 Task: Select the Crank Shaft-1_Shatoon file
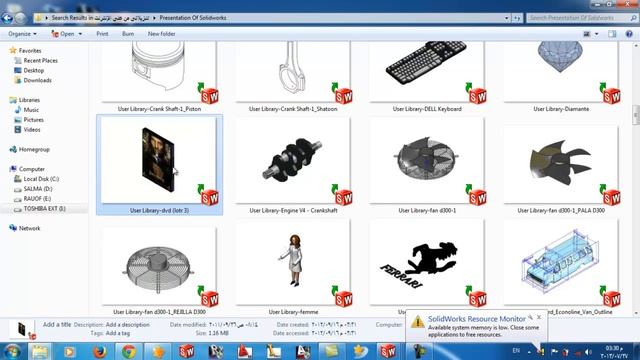pyautogui.click(x=293, y=72)
